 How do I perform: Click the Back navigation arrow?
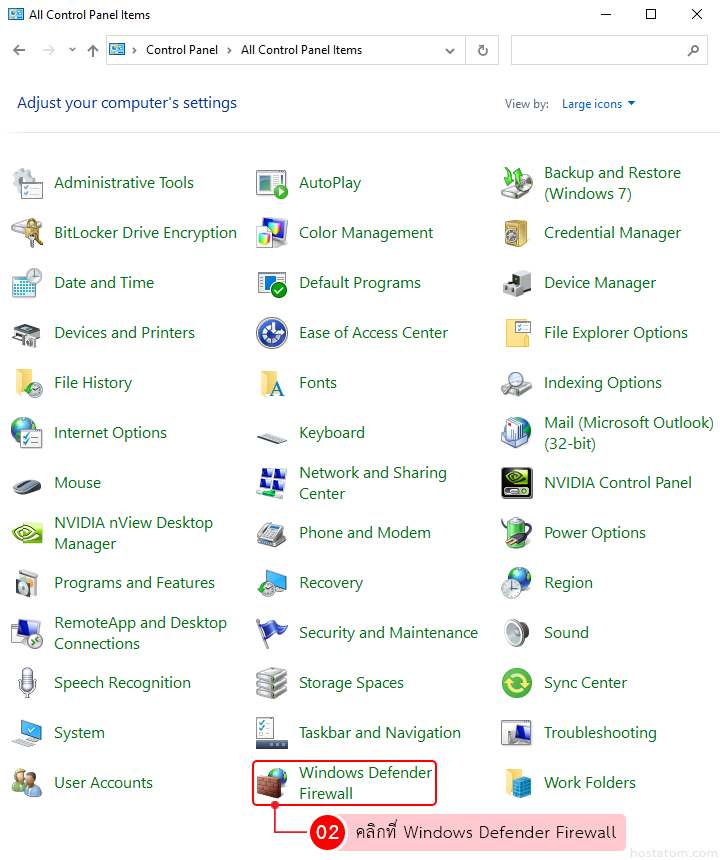click(19, 50)
